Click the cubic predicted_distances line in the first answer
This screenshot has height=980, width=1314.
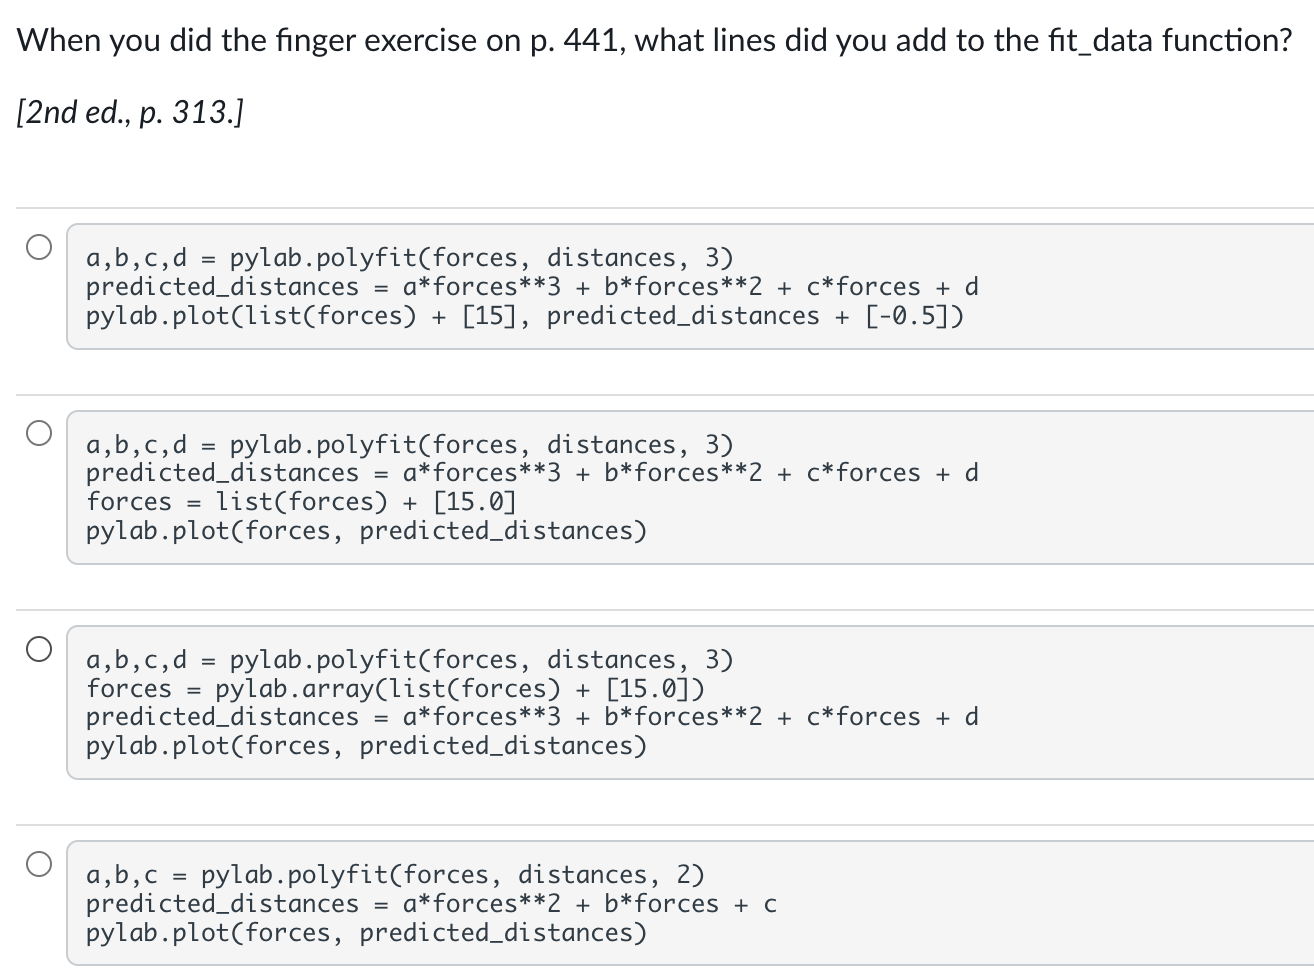click(x=532, y=287)
